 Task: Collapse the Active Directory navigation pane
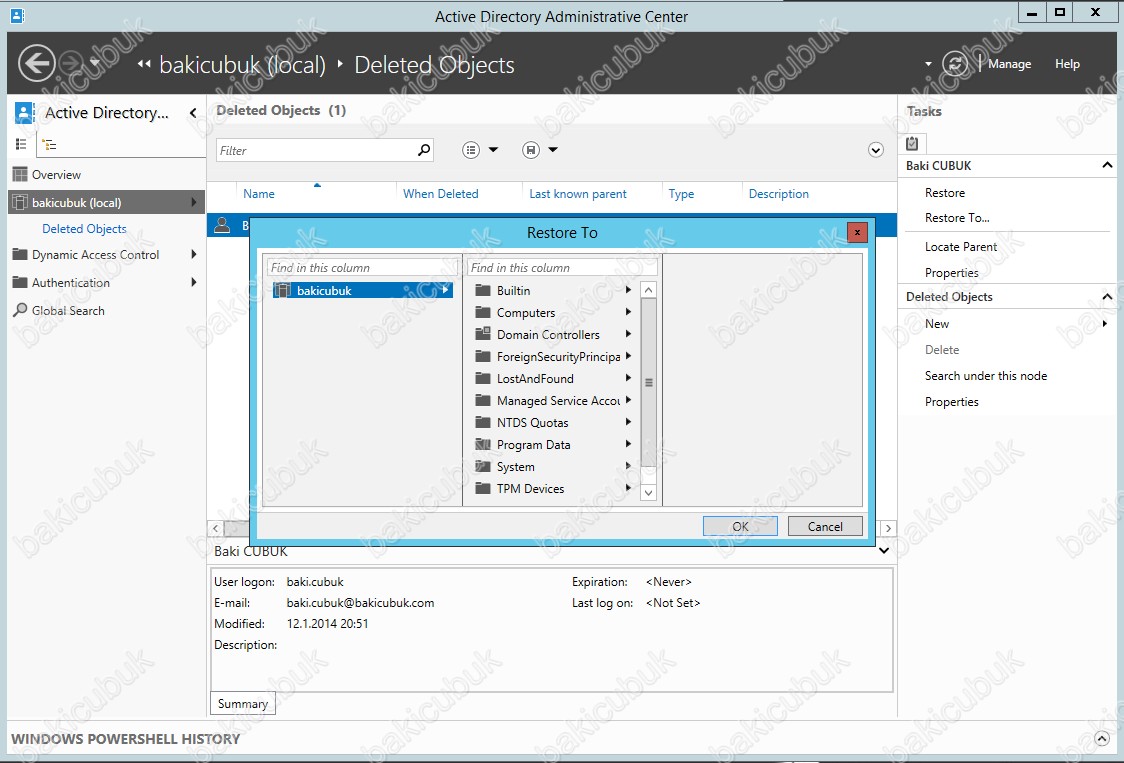click(x=193, y=113)
